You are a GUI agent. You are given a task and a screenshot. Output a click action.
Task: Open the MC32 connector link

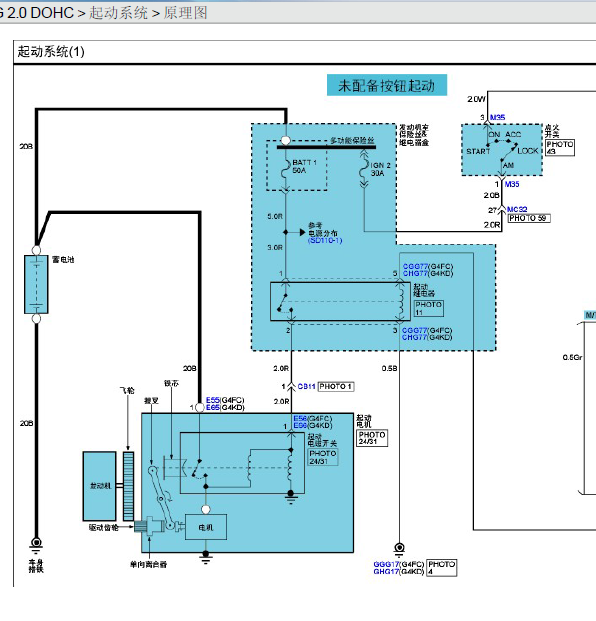(x=517, y=209)
